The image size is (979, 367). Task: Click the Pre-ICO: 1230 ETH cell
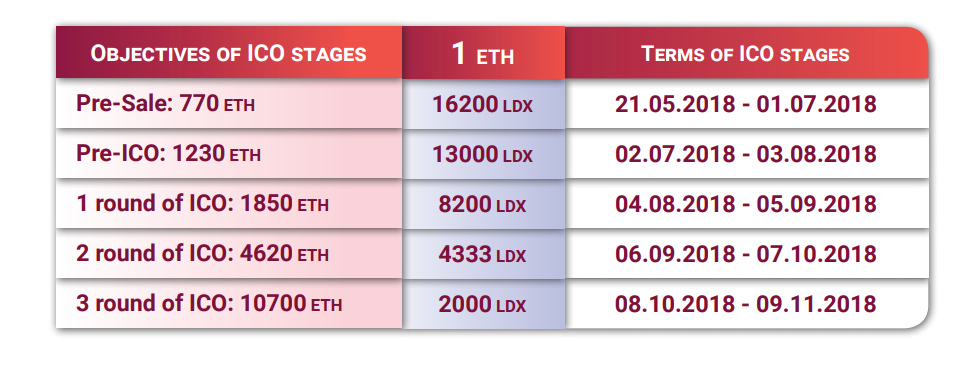(x=229, y=154)
